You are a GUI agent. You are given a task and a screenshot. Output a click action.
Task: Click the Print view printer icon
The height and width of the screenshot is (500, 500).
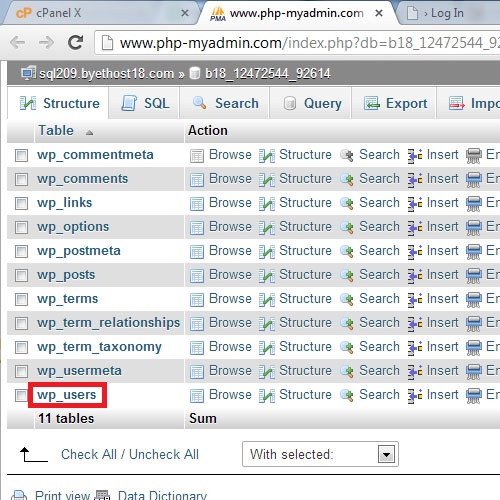click(19, 495)
